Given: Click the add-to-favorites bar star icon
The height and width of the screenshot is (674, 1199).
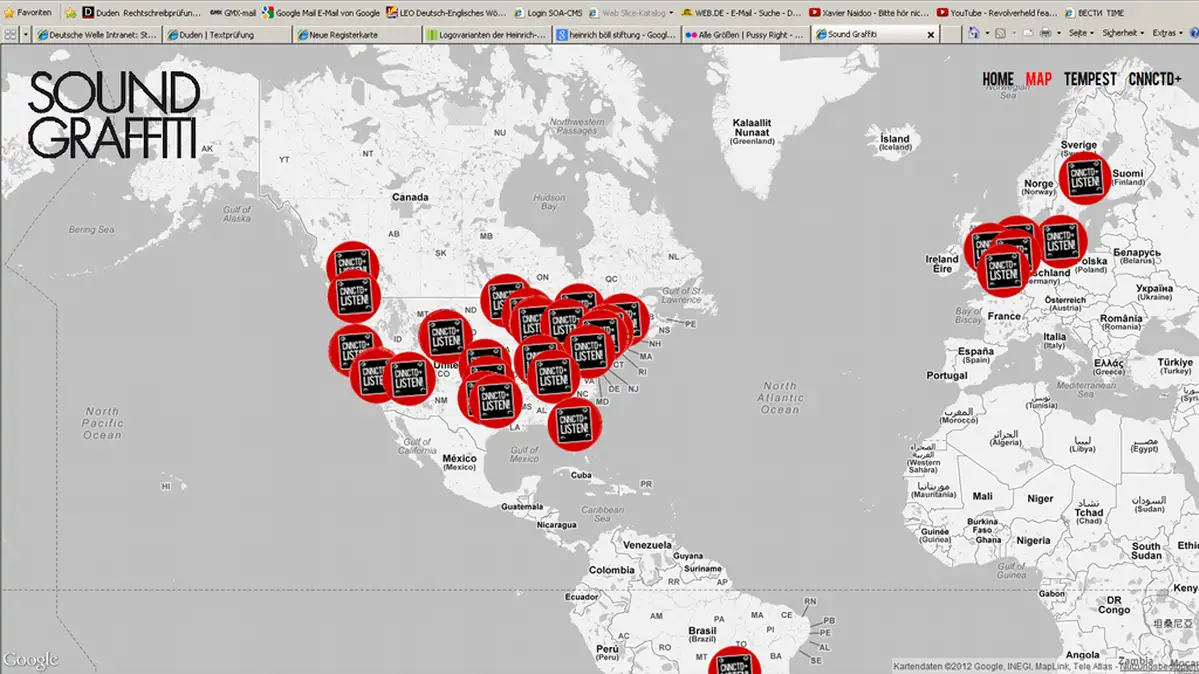Looking at the screenshot, I should click(70, 13).
